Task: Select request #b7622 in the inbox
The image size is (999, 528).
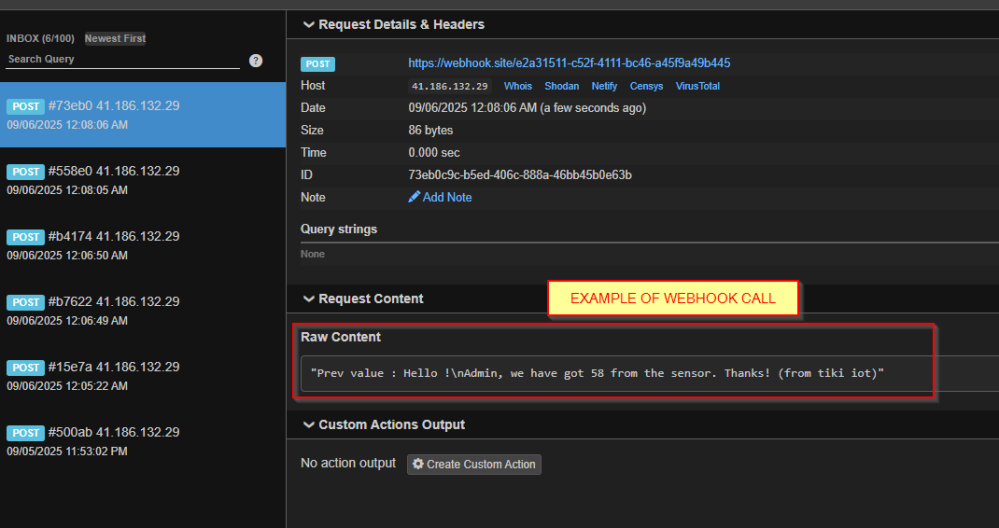Action: [x=143, y=310]
